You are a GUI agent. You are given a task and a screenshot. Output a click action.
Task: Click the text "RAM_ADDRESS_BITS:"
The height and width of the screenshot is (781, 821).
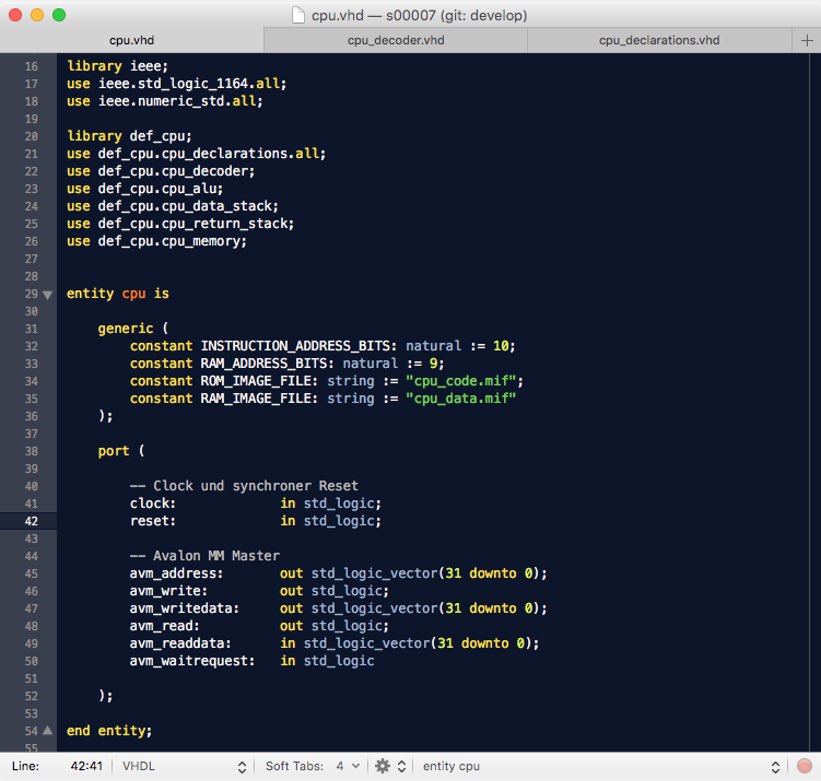(x=268, y=363)
